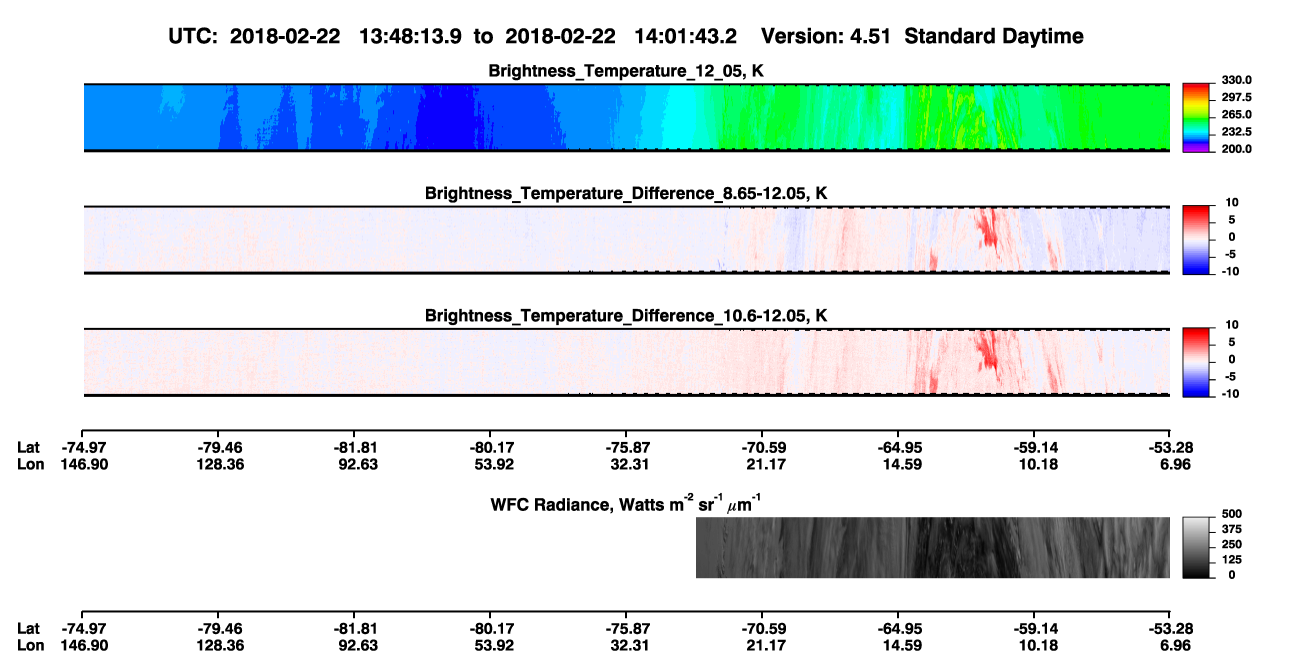Click the 'Brightness_Temperature_Difference_10.6-12.05, K' title
The height and width of the screenshot is (667, 1300).
[627, 316]
